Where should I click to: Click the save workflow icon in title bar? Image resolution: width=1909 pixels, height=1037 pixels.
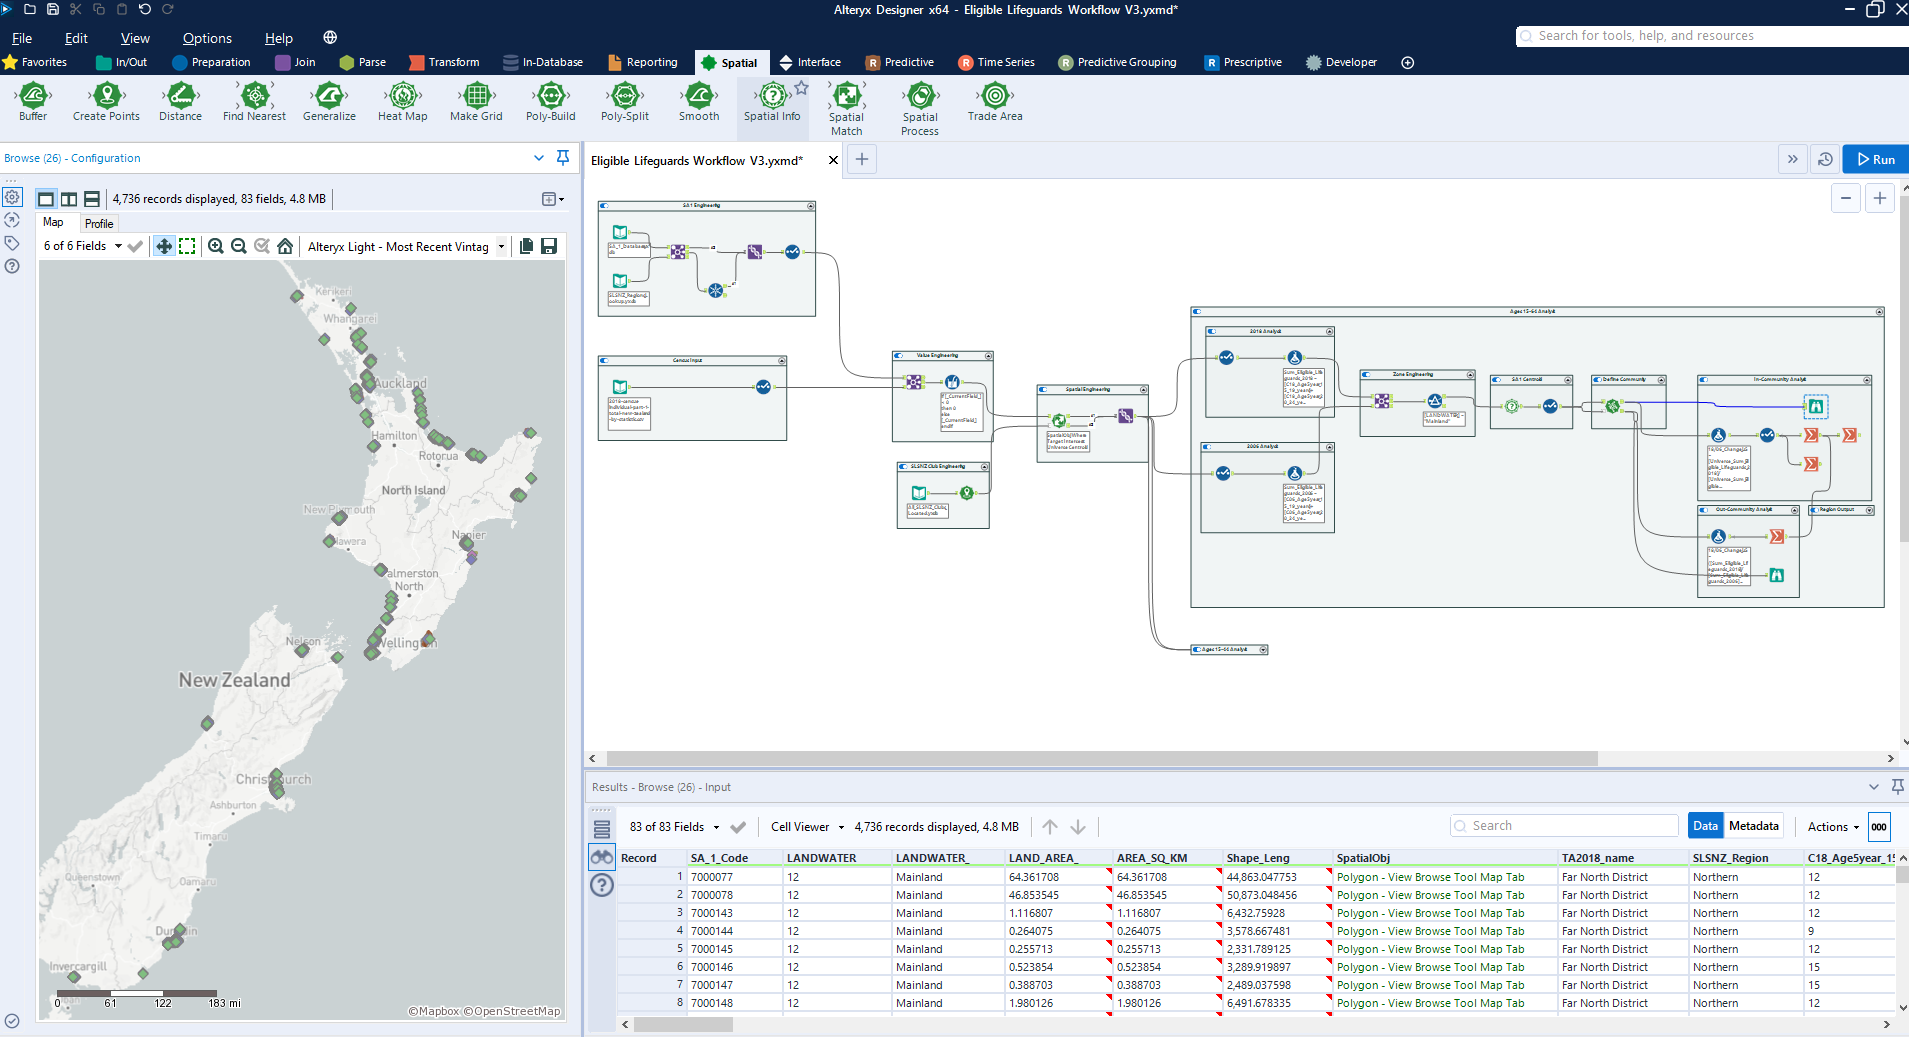click(53, 9)
